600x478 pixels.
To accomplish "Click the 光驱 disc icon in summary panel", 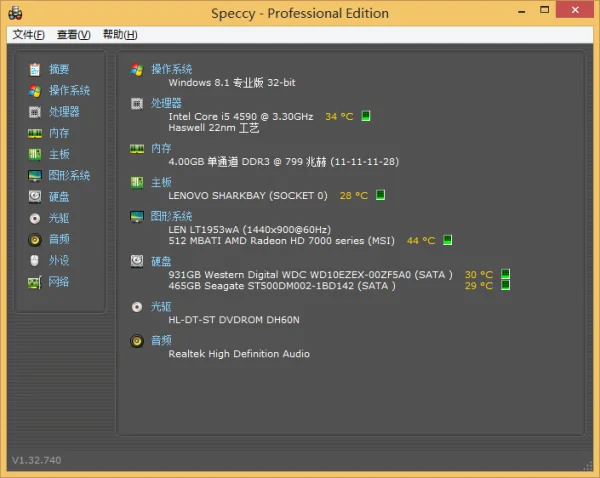I will click(x=137, y=307).
